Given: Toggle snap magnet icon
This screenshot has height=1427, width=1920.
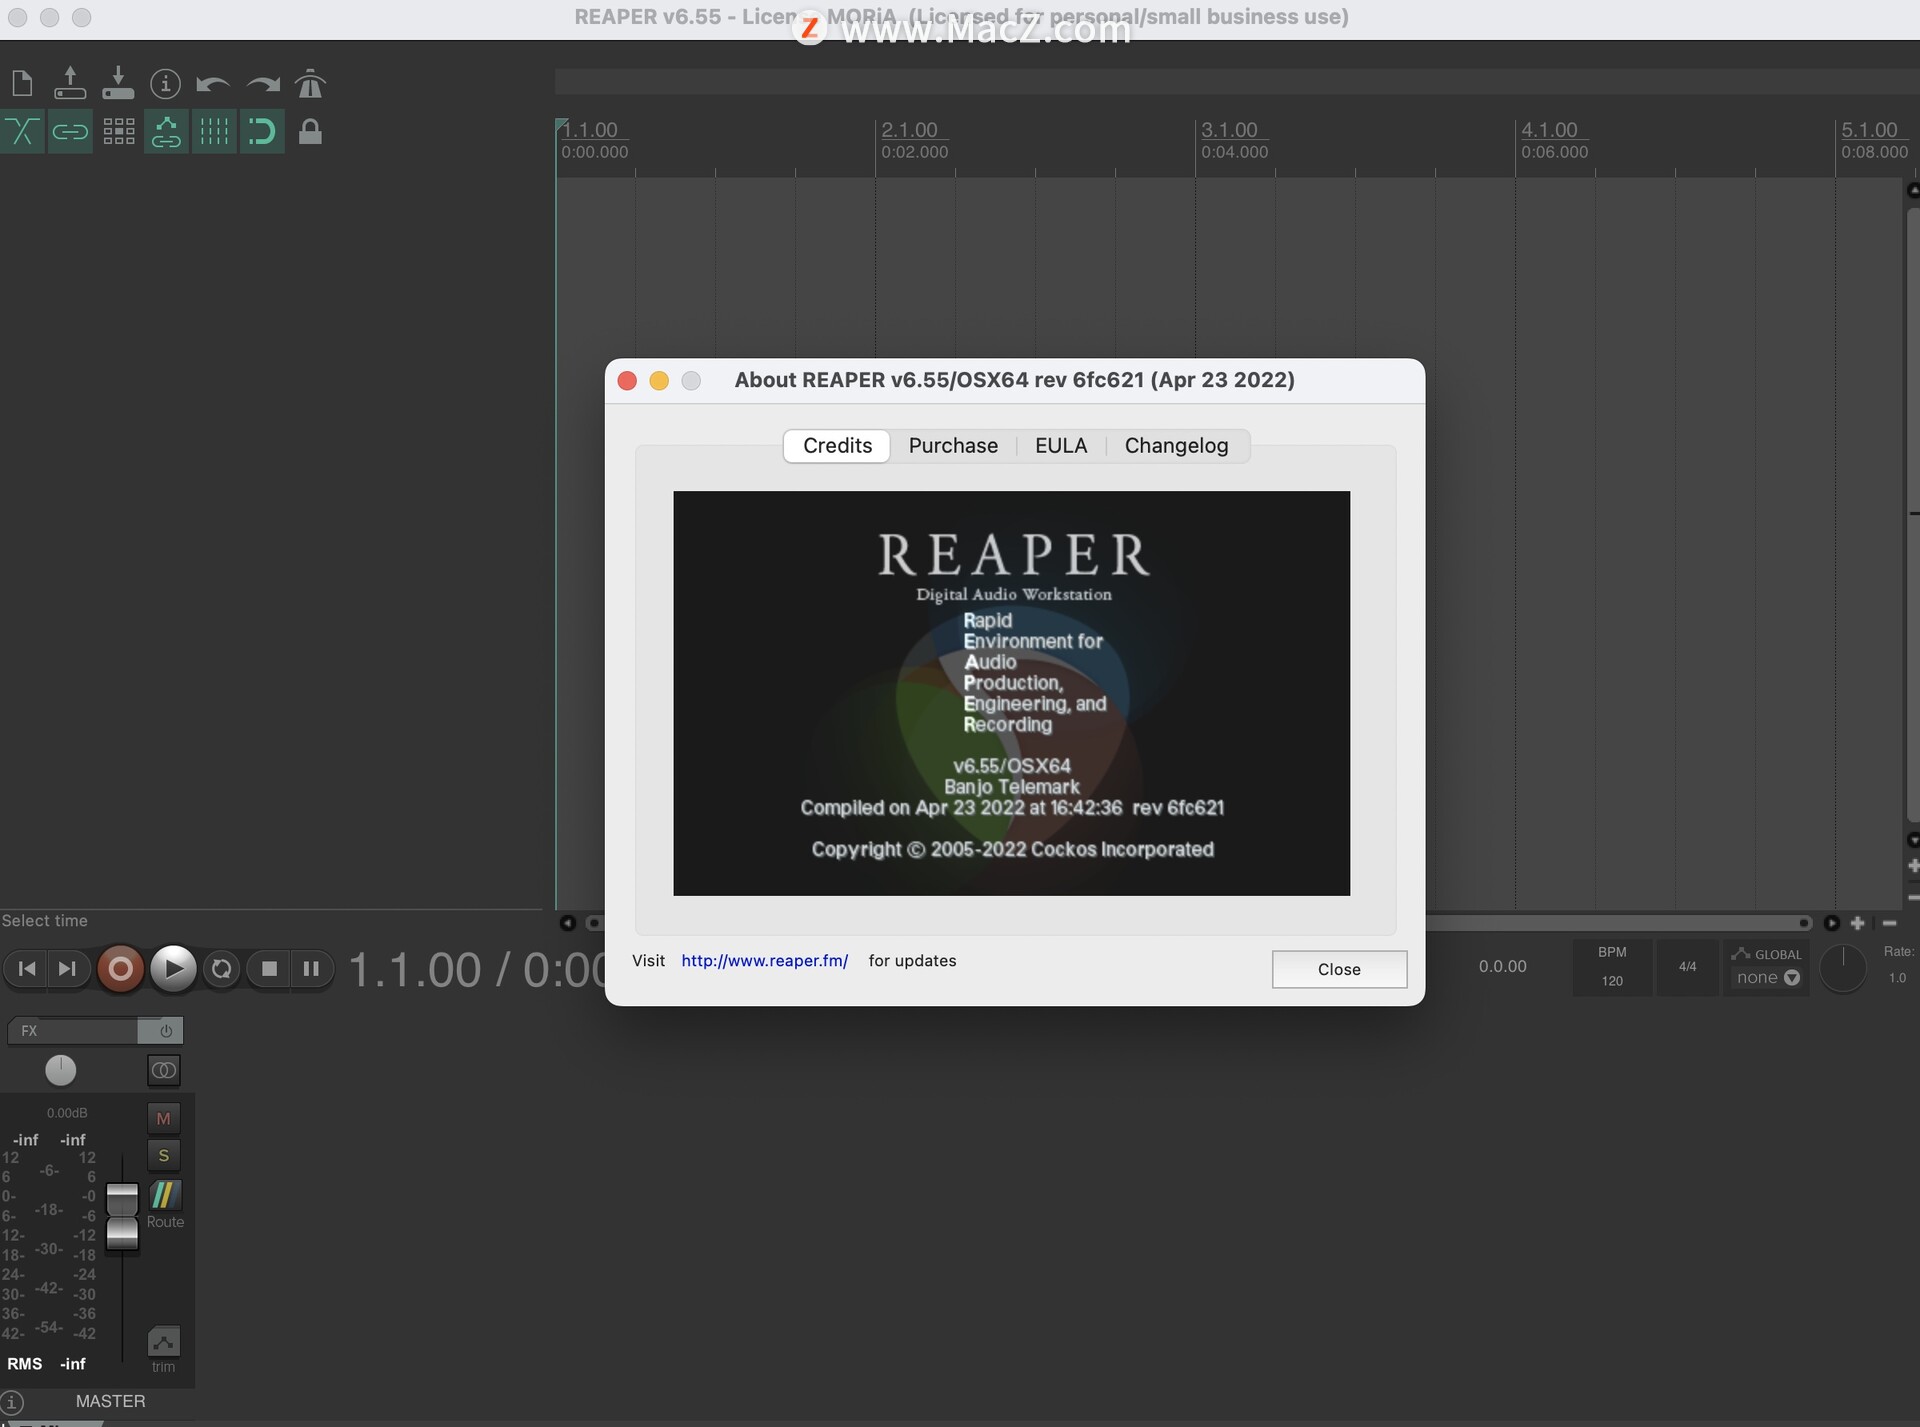Looking at the screenshot, I should pos(262,131).
